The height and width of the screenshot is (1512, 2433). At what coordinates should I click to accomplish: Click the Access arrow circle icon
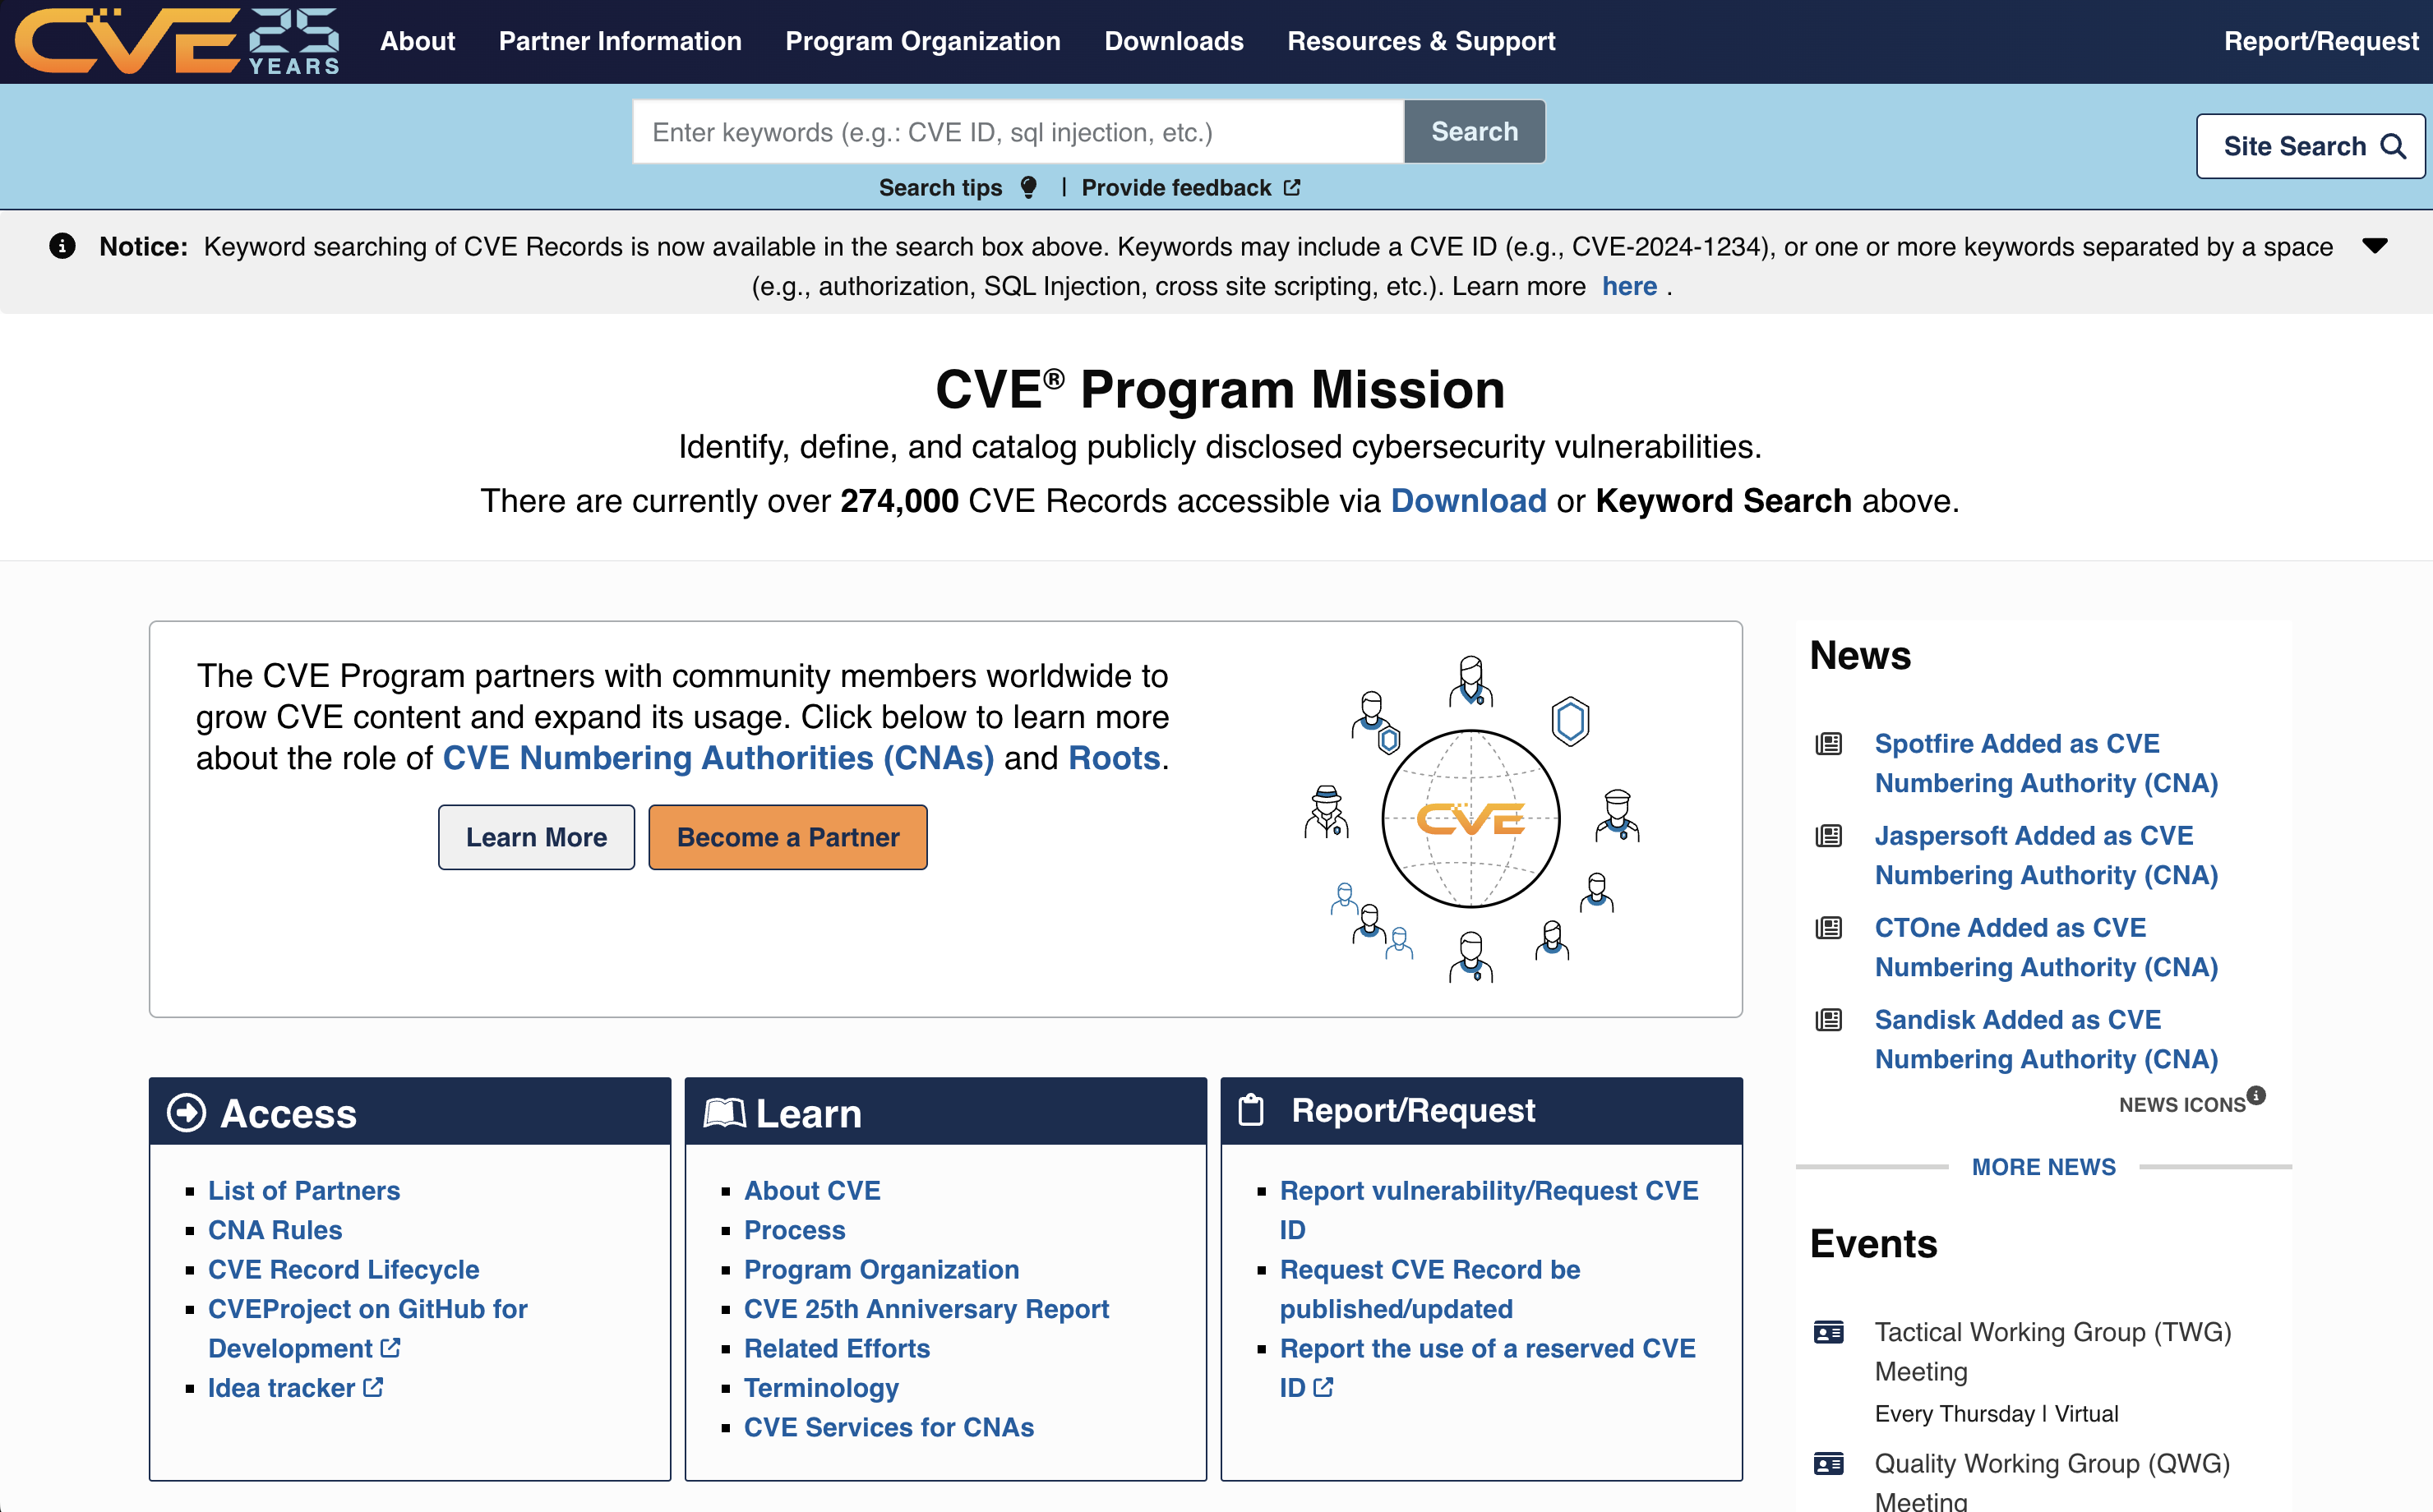click(x=186, y=1113)
